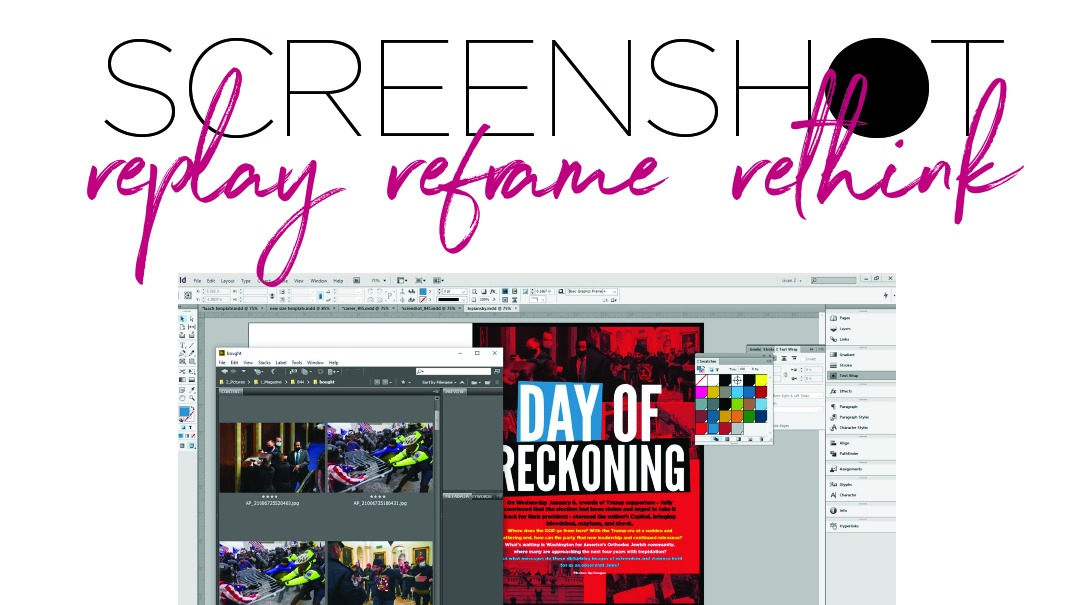Open the Layers panel
This screenshot has height=605, width=1079.
[x=843, y=328]
